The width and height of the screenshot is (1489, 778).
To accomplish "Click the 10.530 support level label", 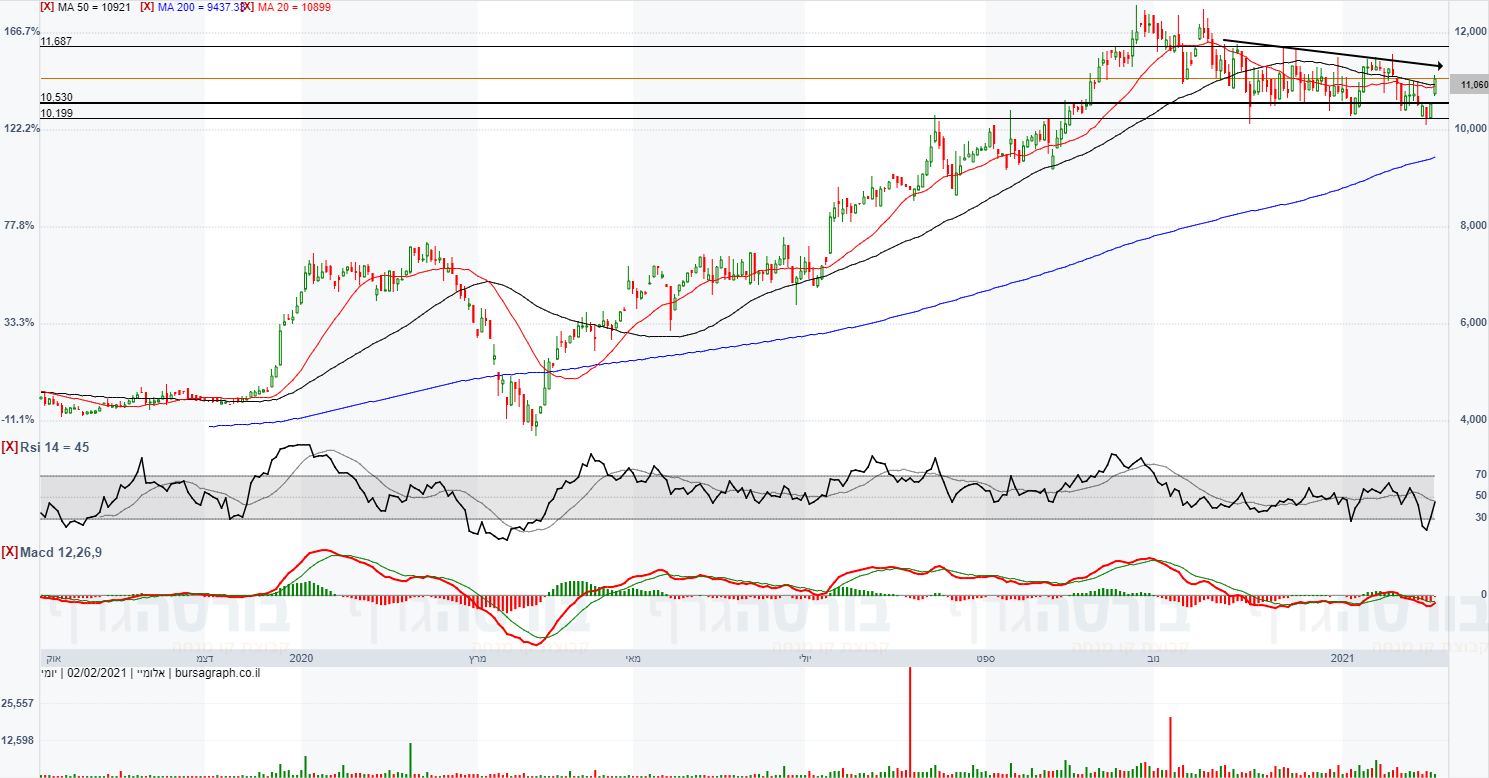I will pos(56,97).
